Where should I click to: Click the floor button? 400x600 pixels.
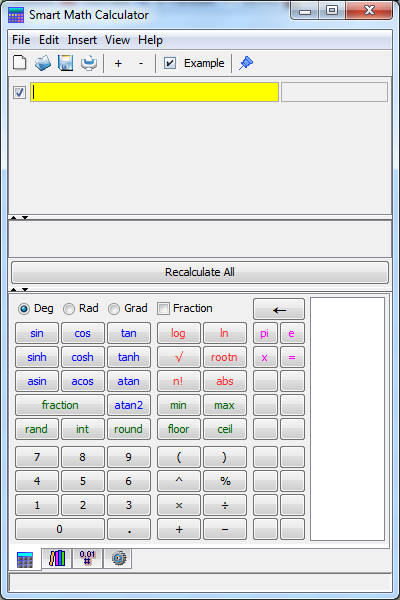[x=178, y=429]
